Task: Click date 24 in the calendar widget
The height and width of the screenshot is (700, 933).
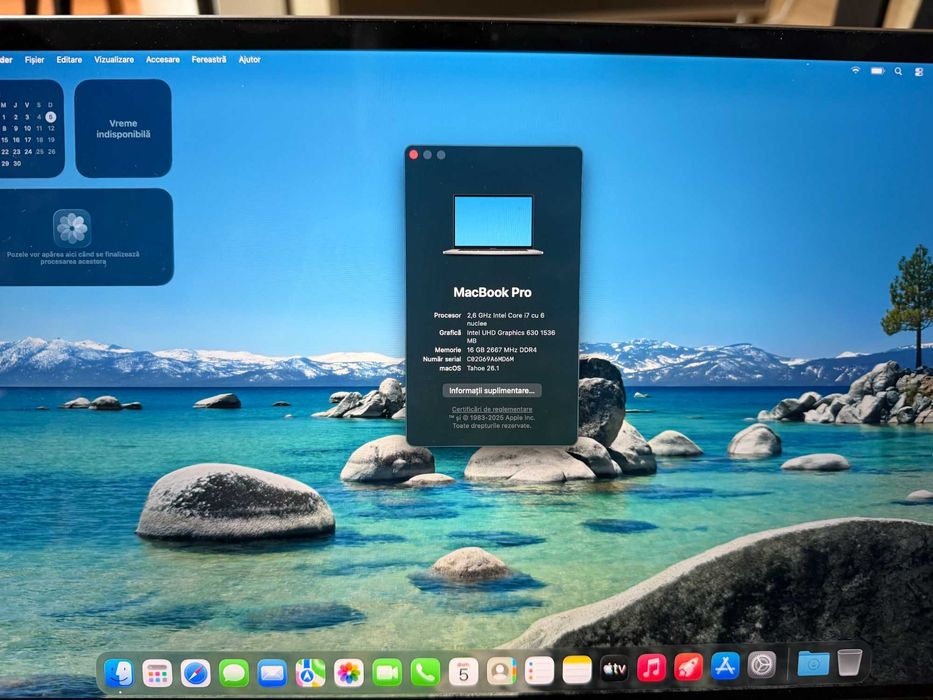Action: (x=27, y=152)
